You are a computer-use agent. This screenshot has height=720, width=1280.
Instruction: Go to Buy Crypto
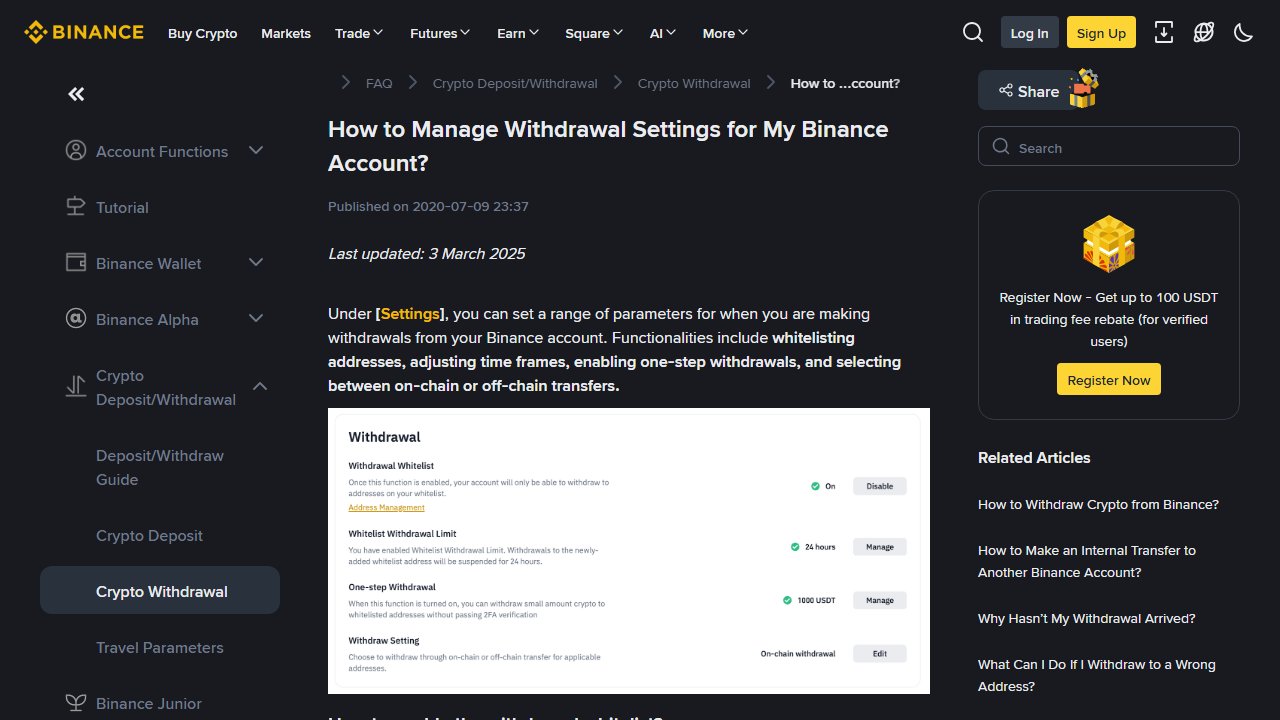point(203,33)
